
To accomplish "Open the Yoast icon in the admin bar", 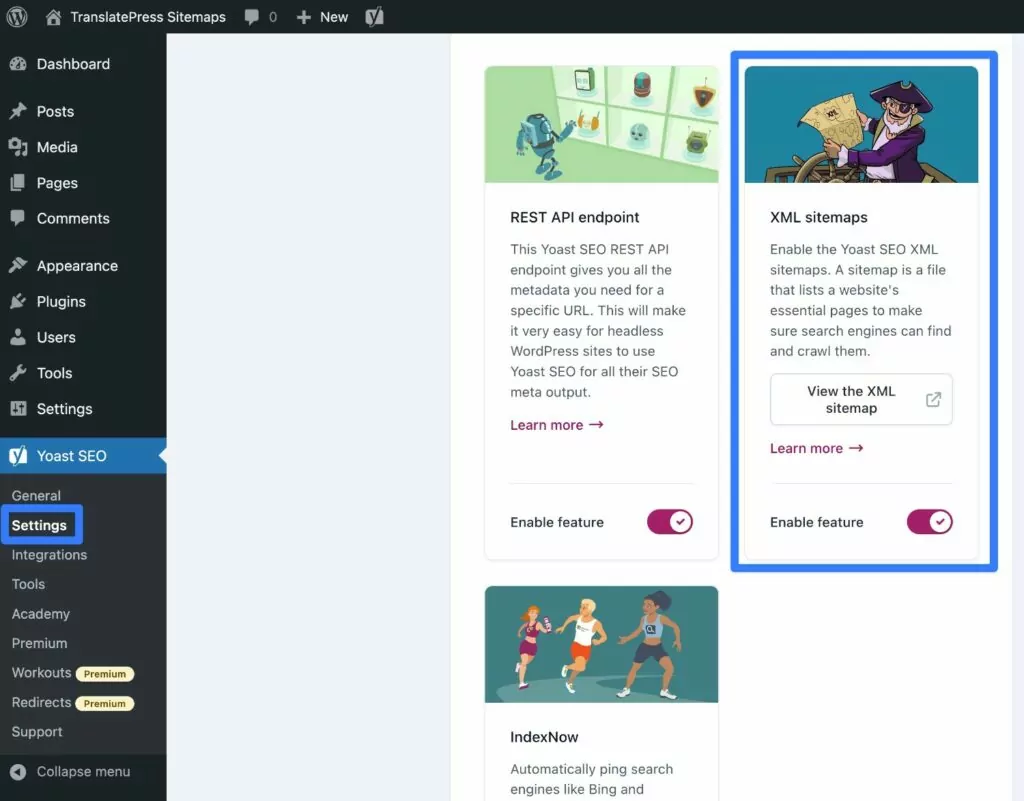I will click(374, 17).
